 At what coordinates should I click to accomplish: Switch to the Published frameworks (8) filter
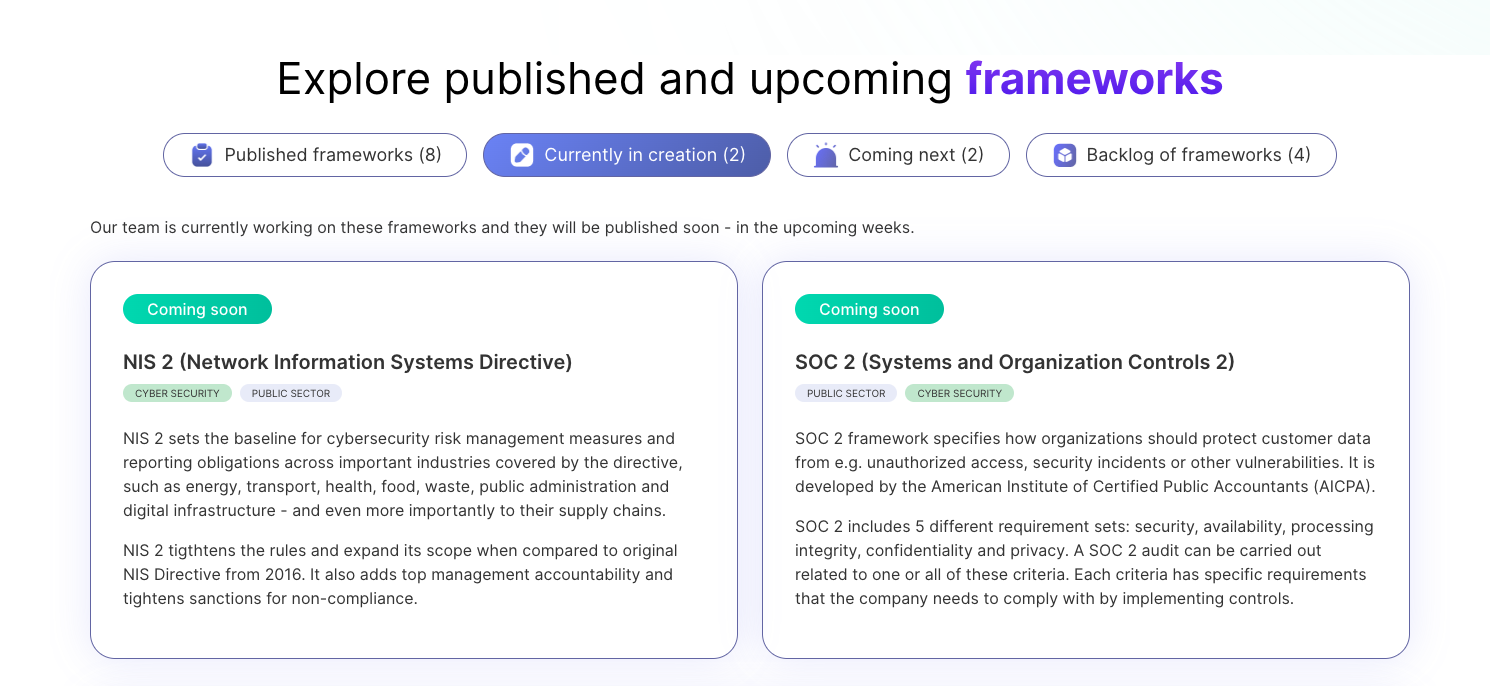pyautogui.click(x=314, y=155)
